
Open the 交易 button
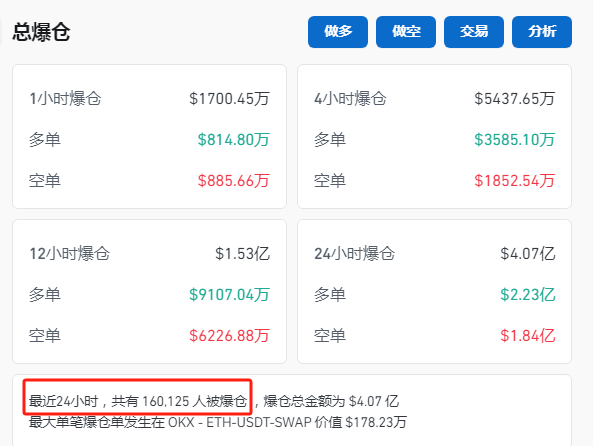(474, 32)
